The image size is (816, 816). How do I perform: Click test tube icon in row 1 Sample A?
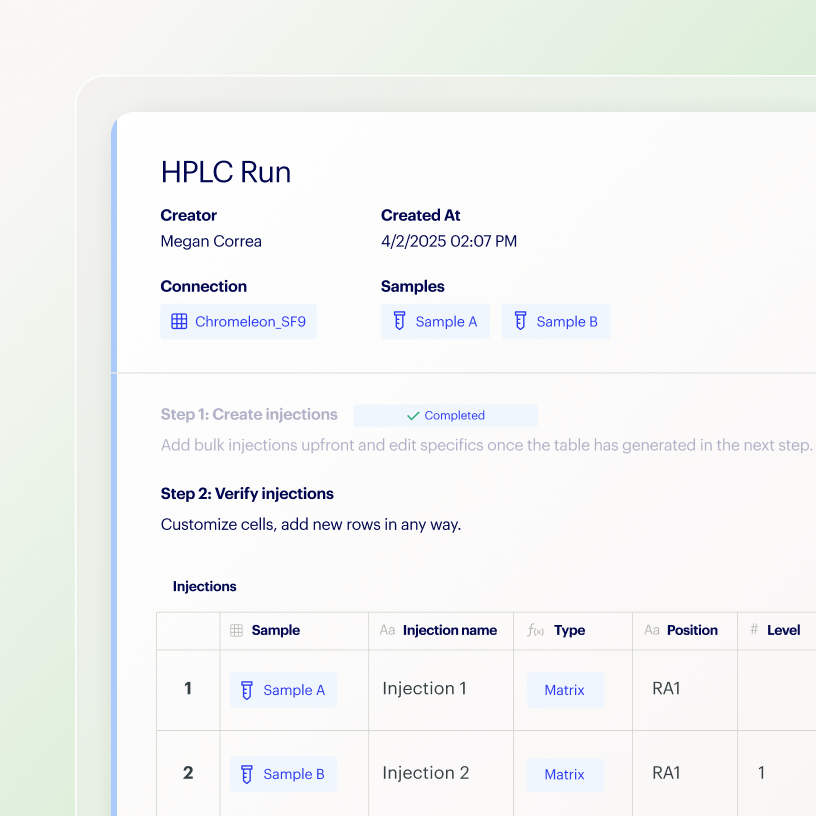tap(247, 691)
